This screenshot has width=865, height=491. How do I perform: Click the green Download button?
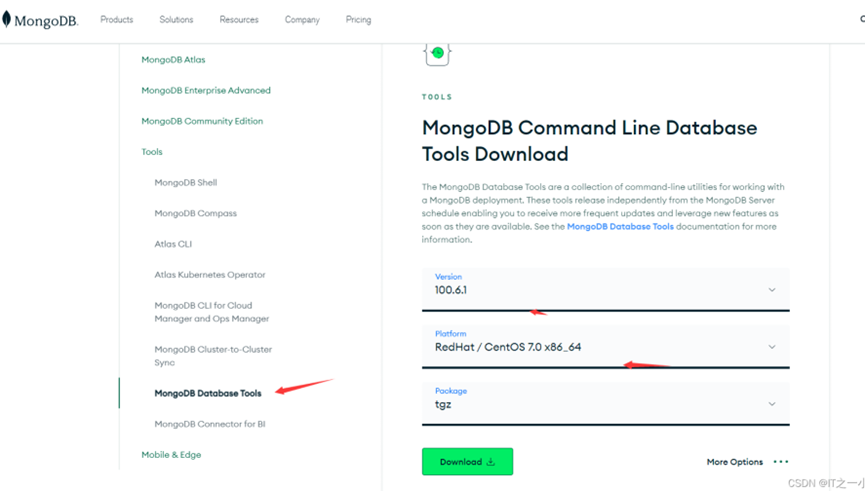467,462
